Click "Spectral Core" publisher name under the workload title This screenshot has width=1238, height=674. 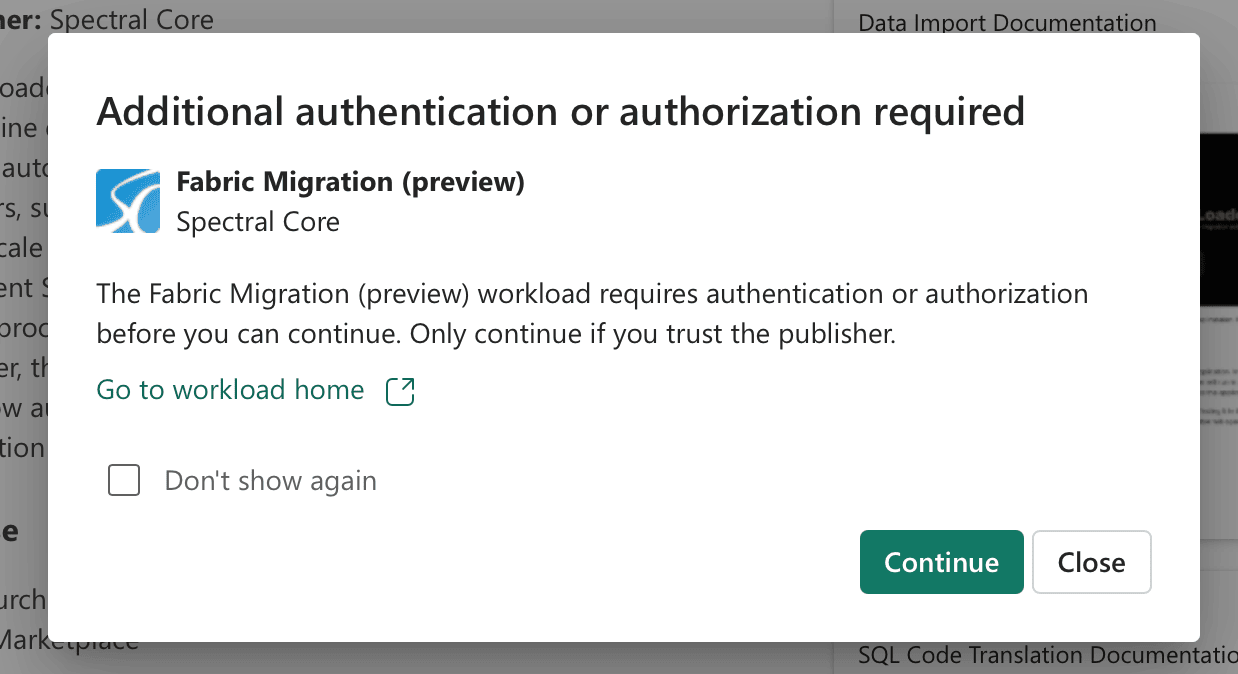[258, 221]
